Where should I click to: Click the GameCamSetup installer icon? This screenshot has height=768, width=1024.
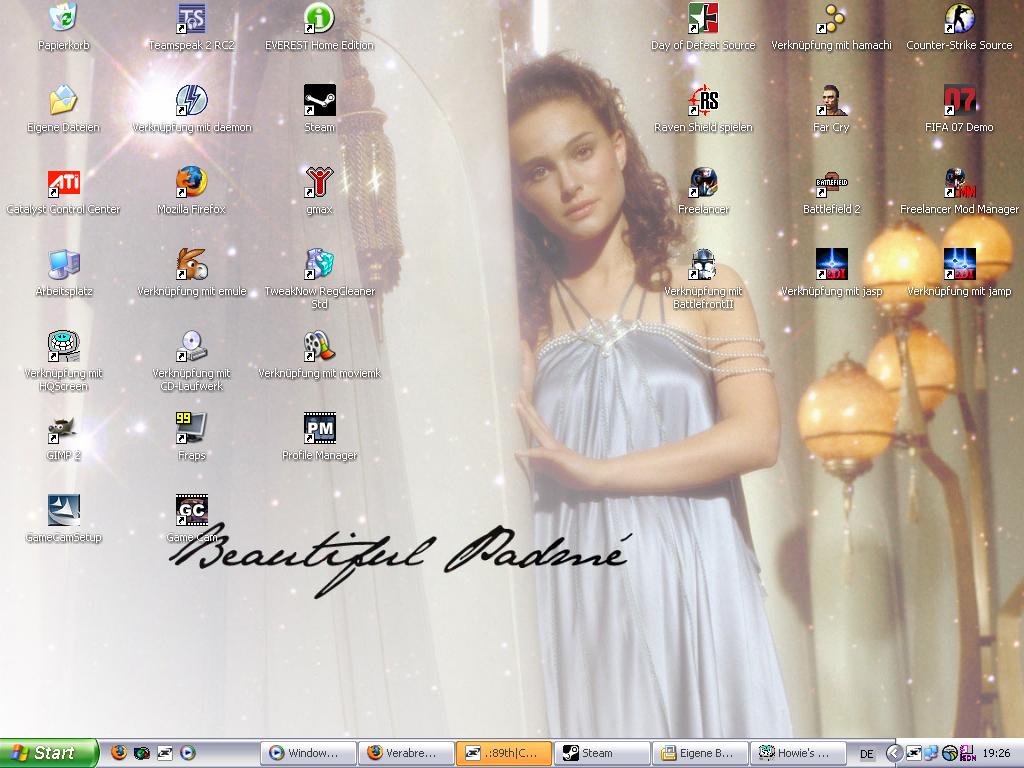coord(63,510)
